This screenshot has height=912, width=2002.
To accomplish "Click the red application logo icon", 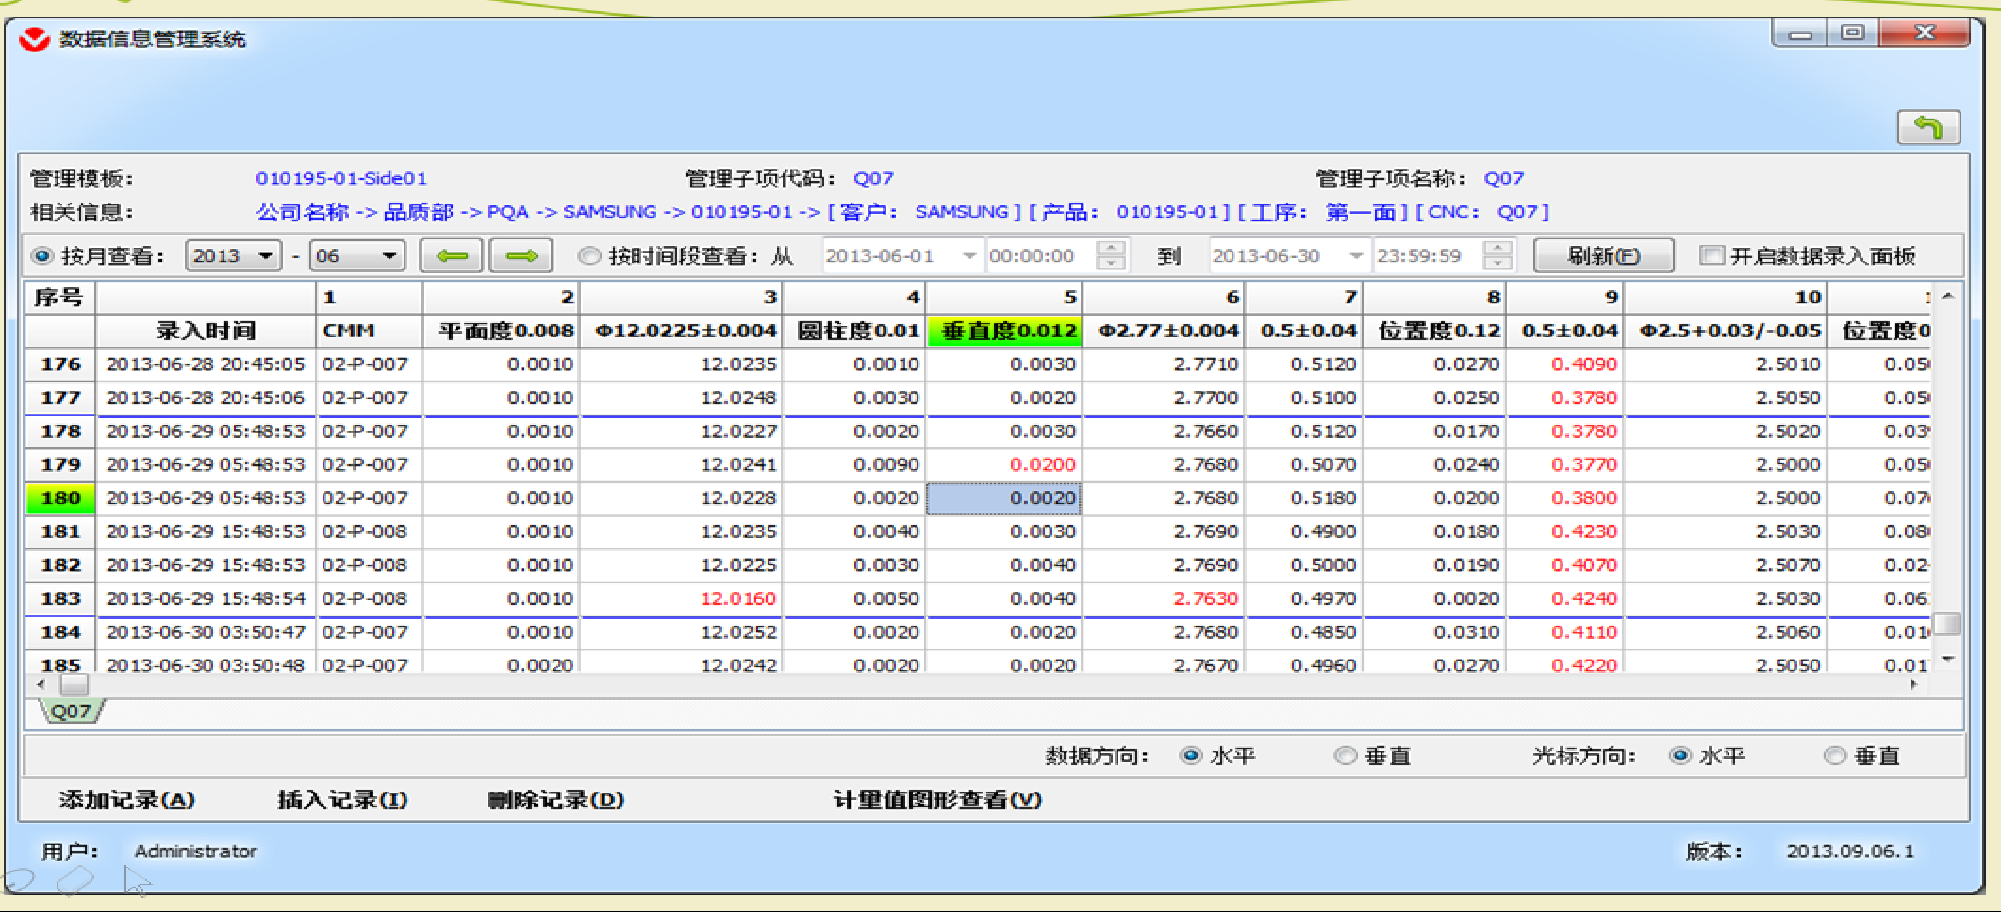I will click(34, 40).
